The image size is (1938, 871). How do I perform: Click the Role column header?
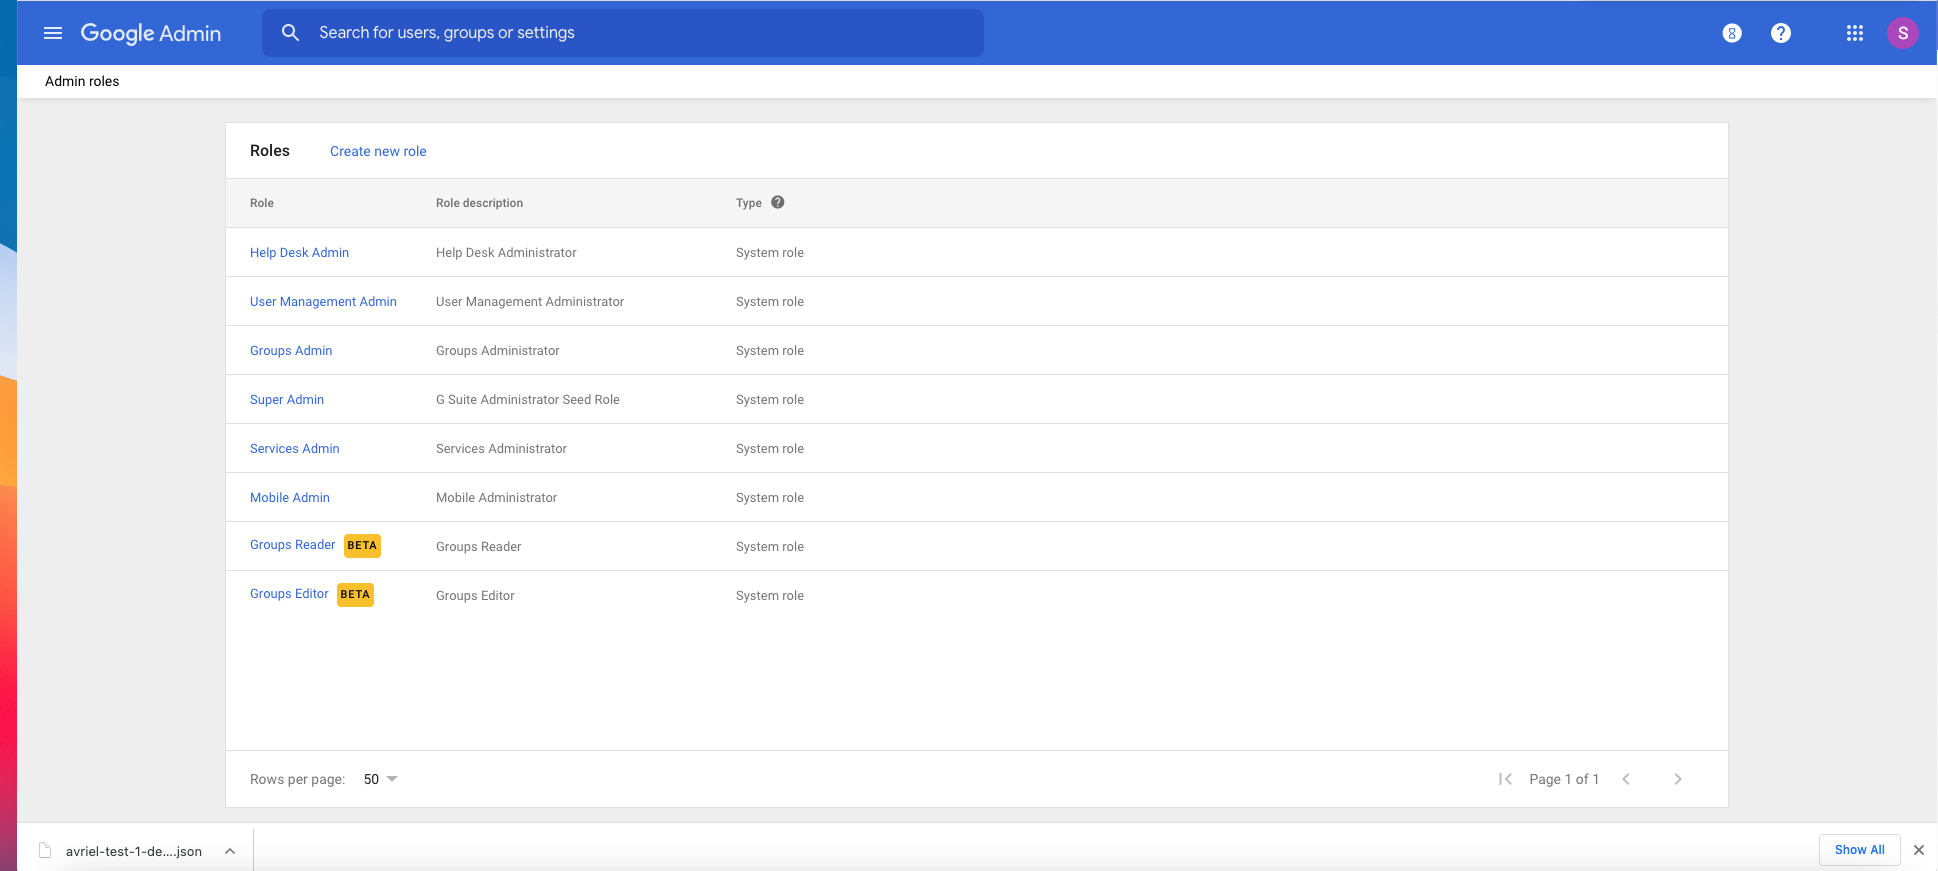tap(262, 203)
